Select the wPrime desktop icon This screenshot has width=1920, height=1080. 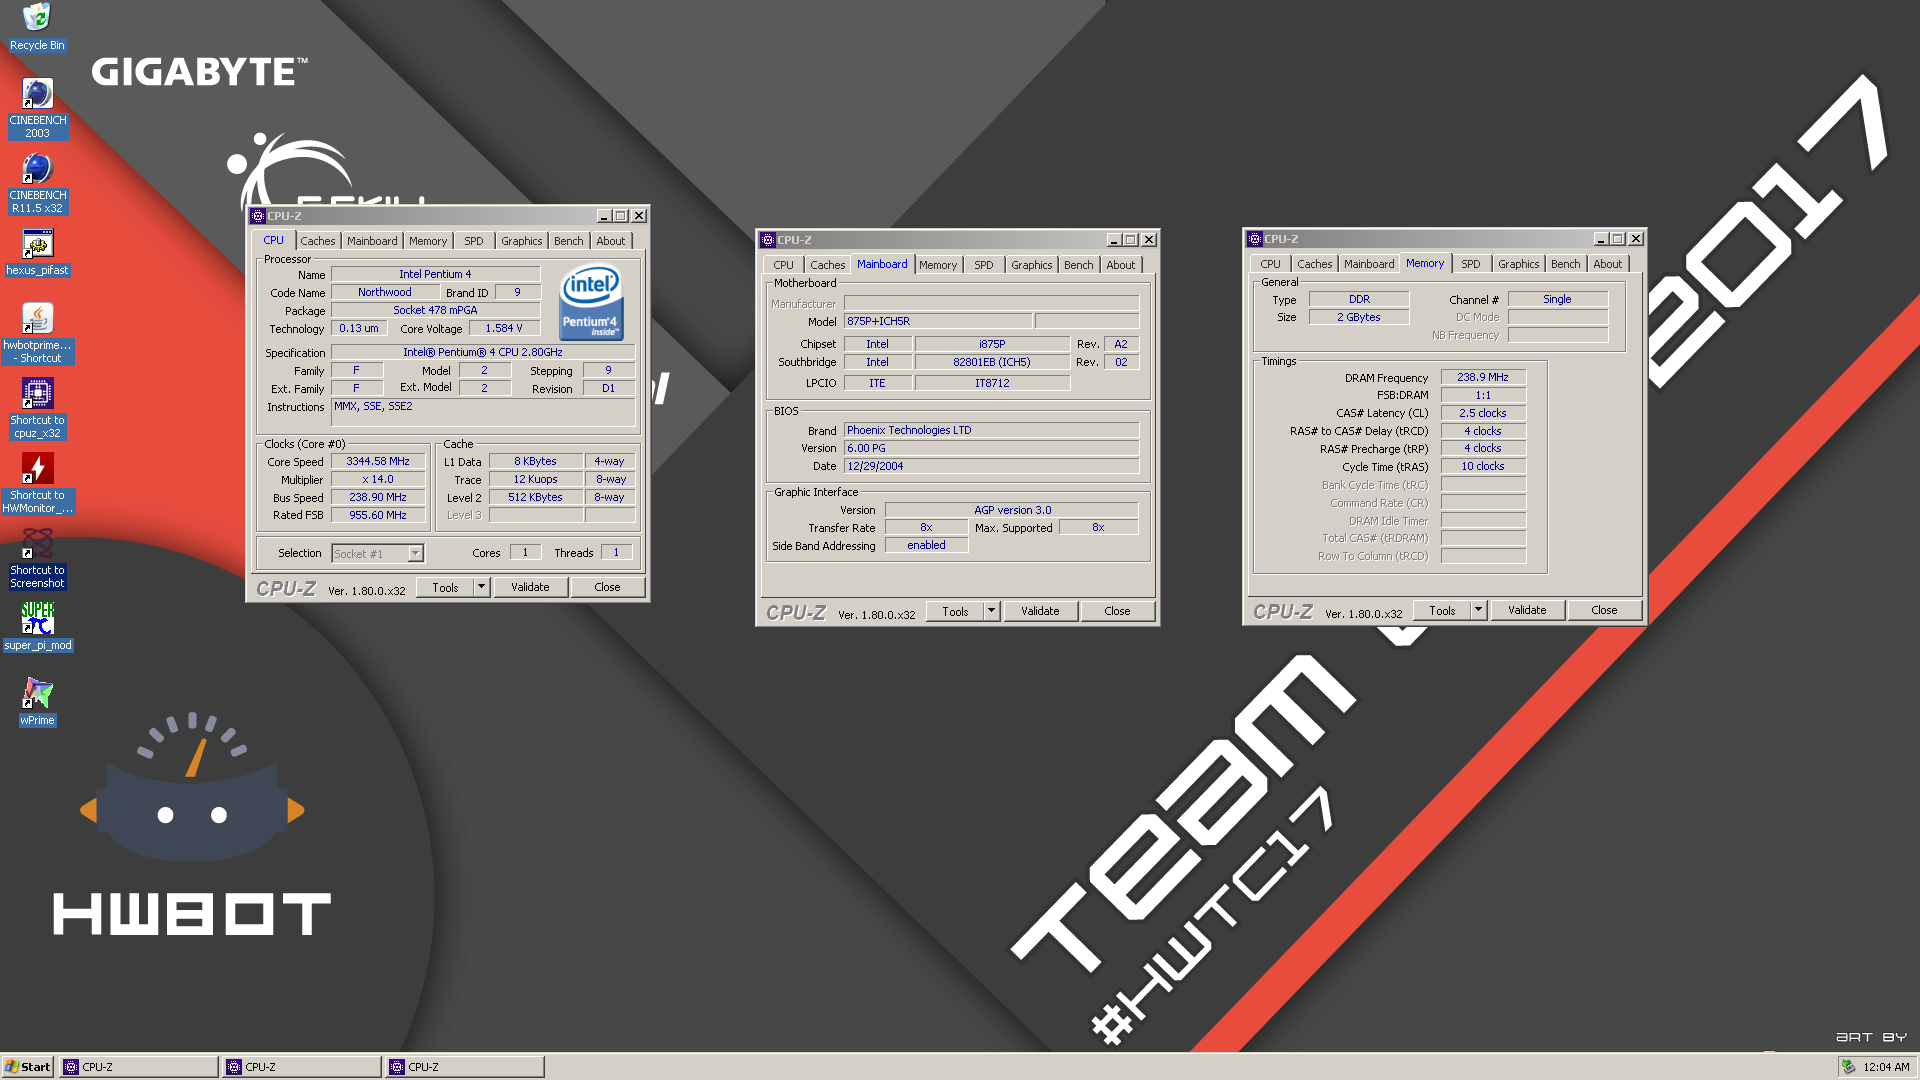coord(37,702)
